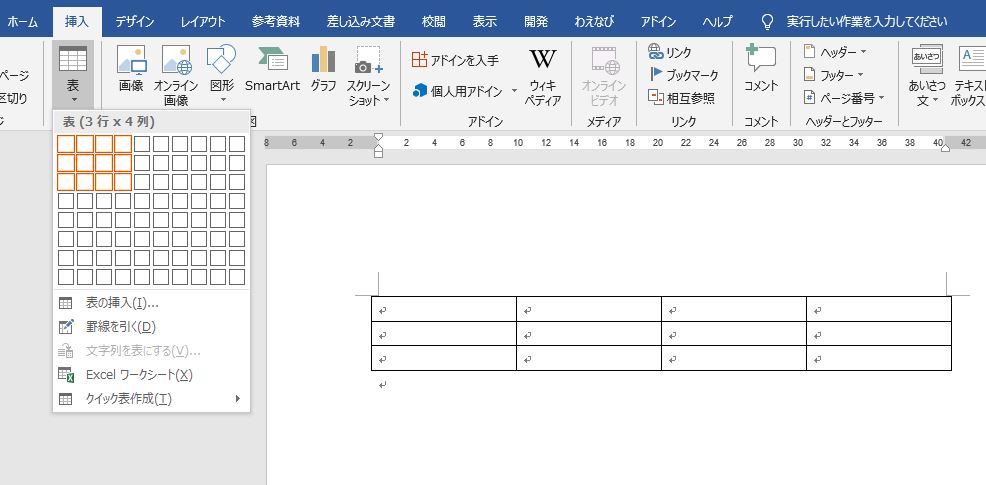Insert a chart with グラフ
Viewport: 986px width, 485px height.
(x=323, y=69)
